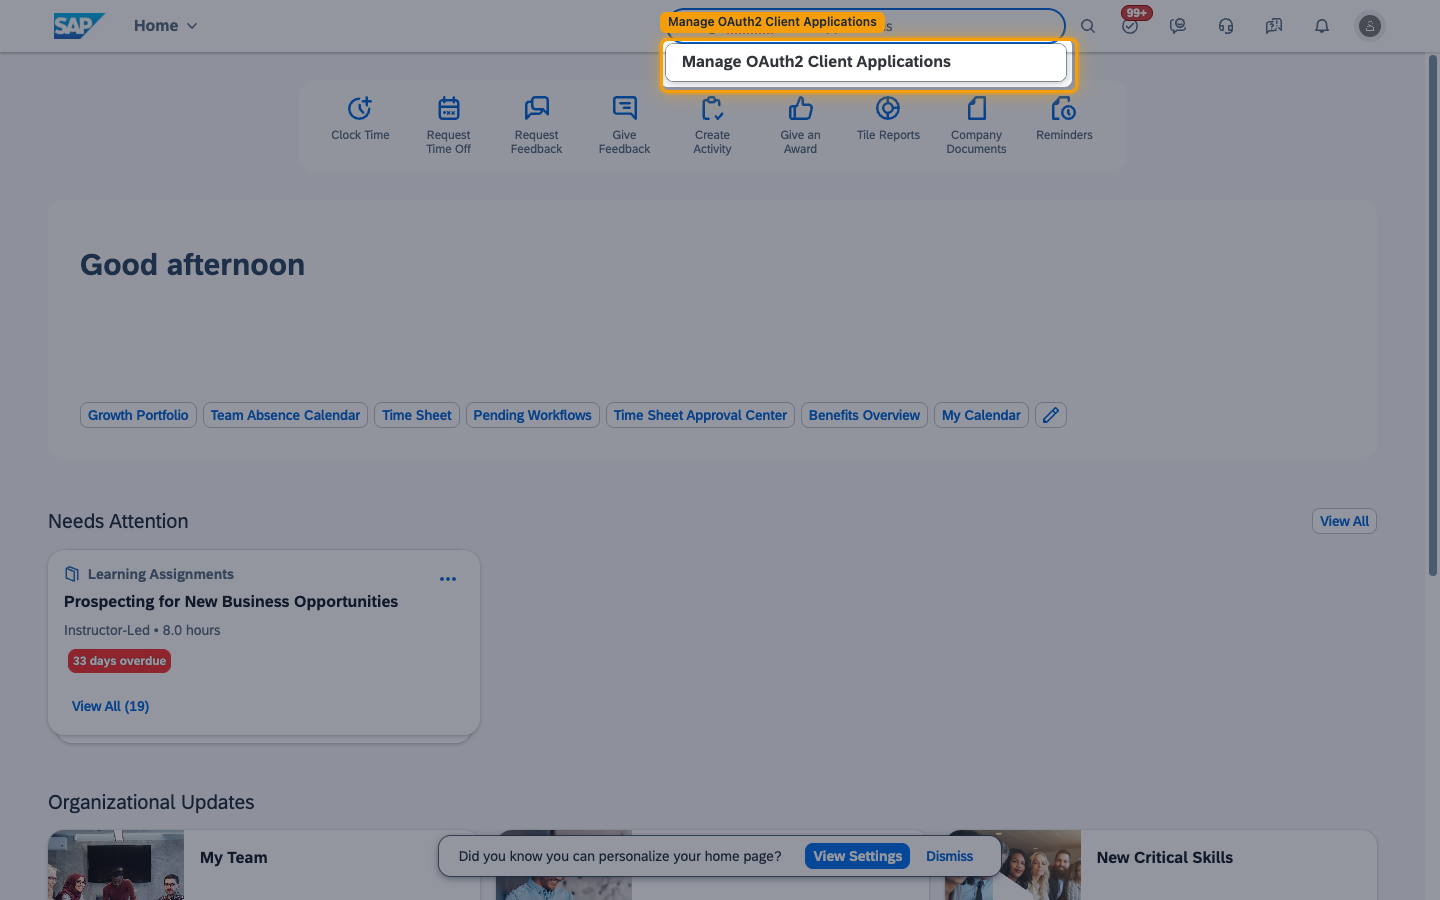Image resolution: width=1440 pixels, height=900 pixels.
Task: Open the notifications bell
Action: point(1322,26)
